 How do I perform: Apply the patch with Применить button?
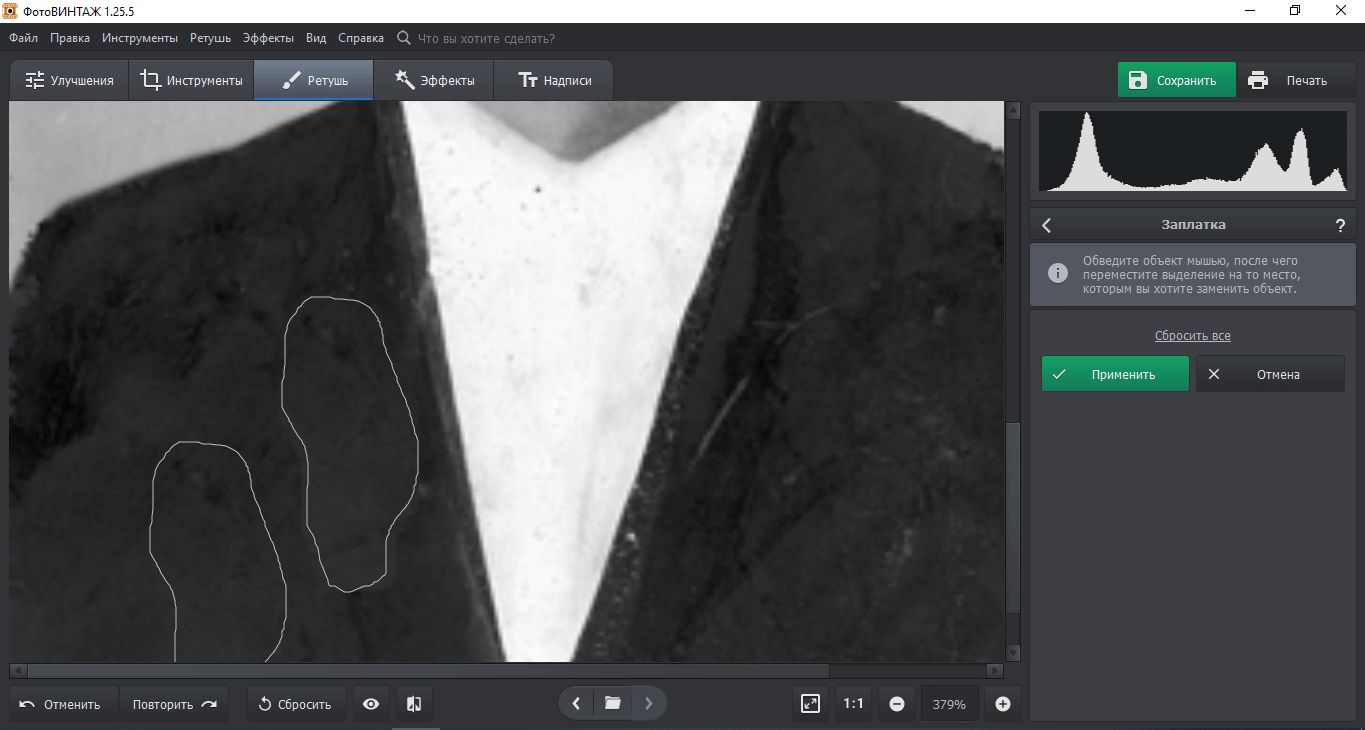[x=1115, y=374]
